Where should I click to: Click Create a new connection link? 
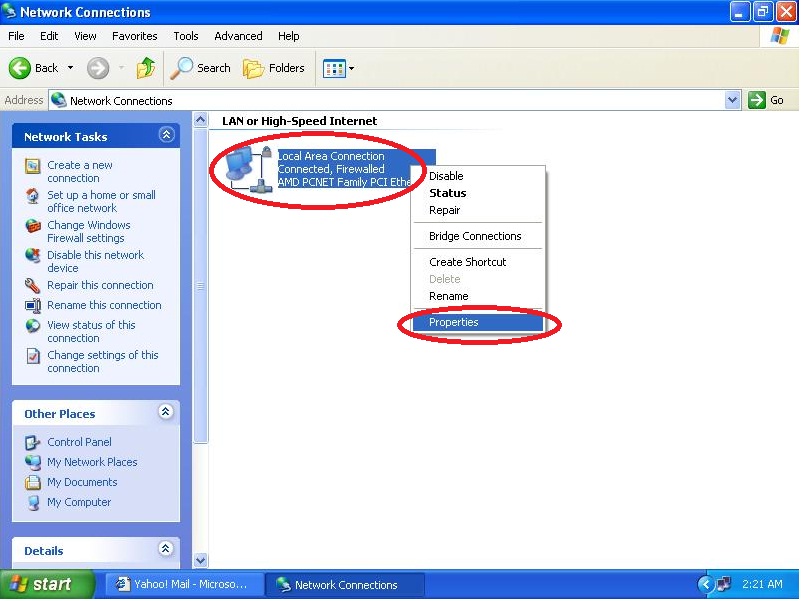click(80, 172)
